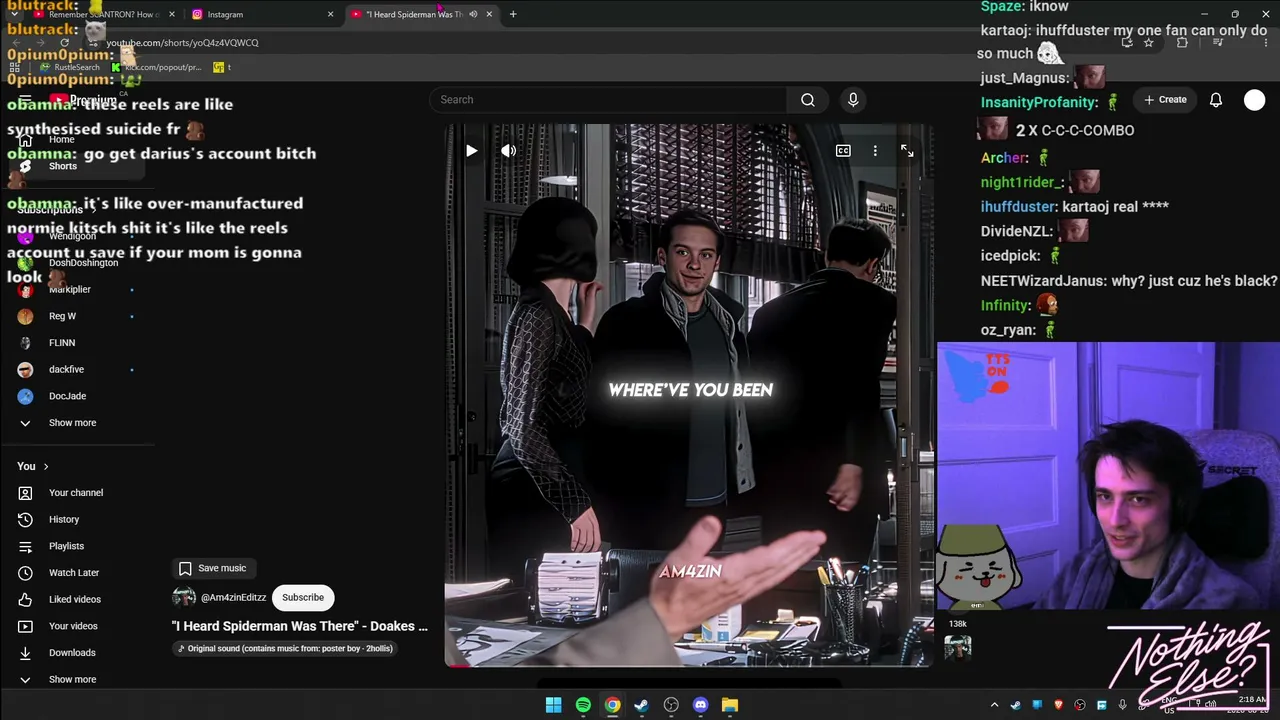1280x720 pixels.
Task: Open OBS Studio from the taskbar
Action: coord(671,705)
